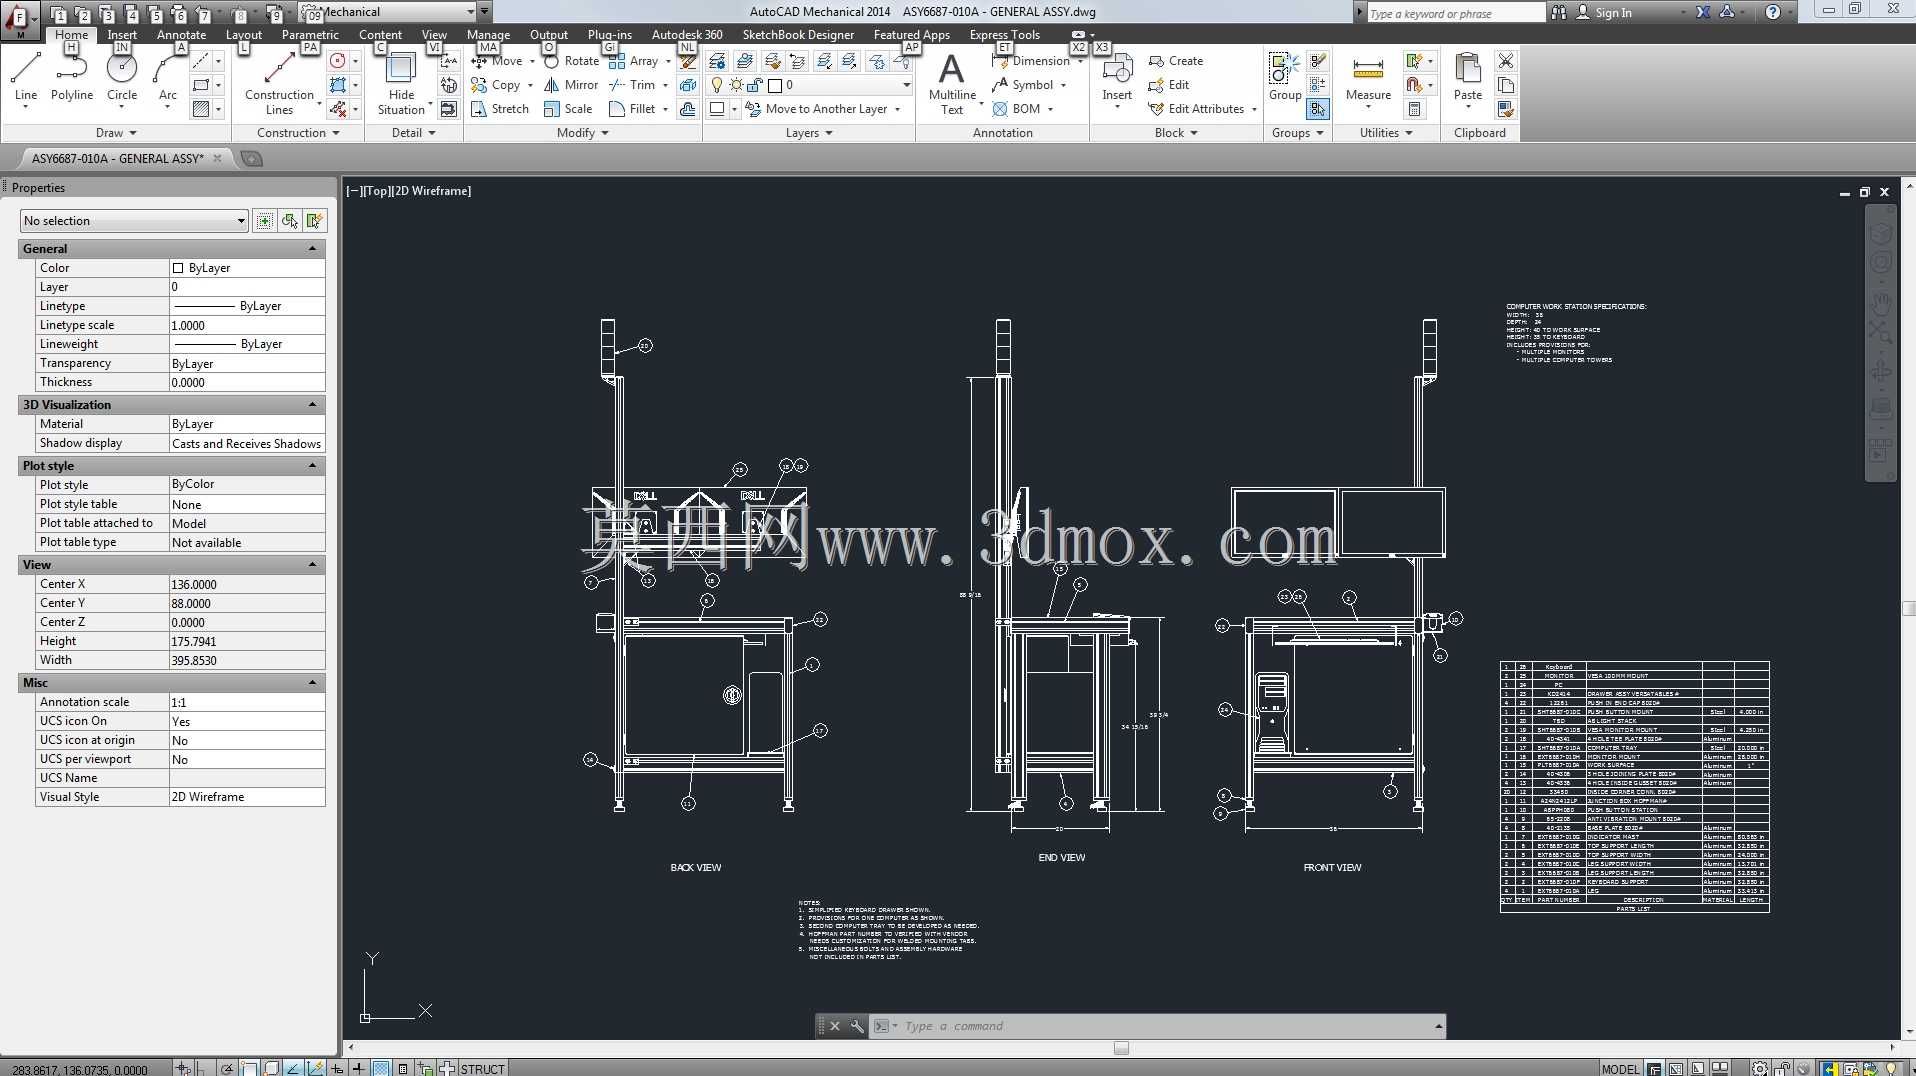1916x1076 pixels.
Task: Toggle layer freeze sun icon in Layers panel
Action: pyautogui.click(x=736, y=85)
